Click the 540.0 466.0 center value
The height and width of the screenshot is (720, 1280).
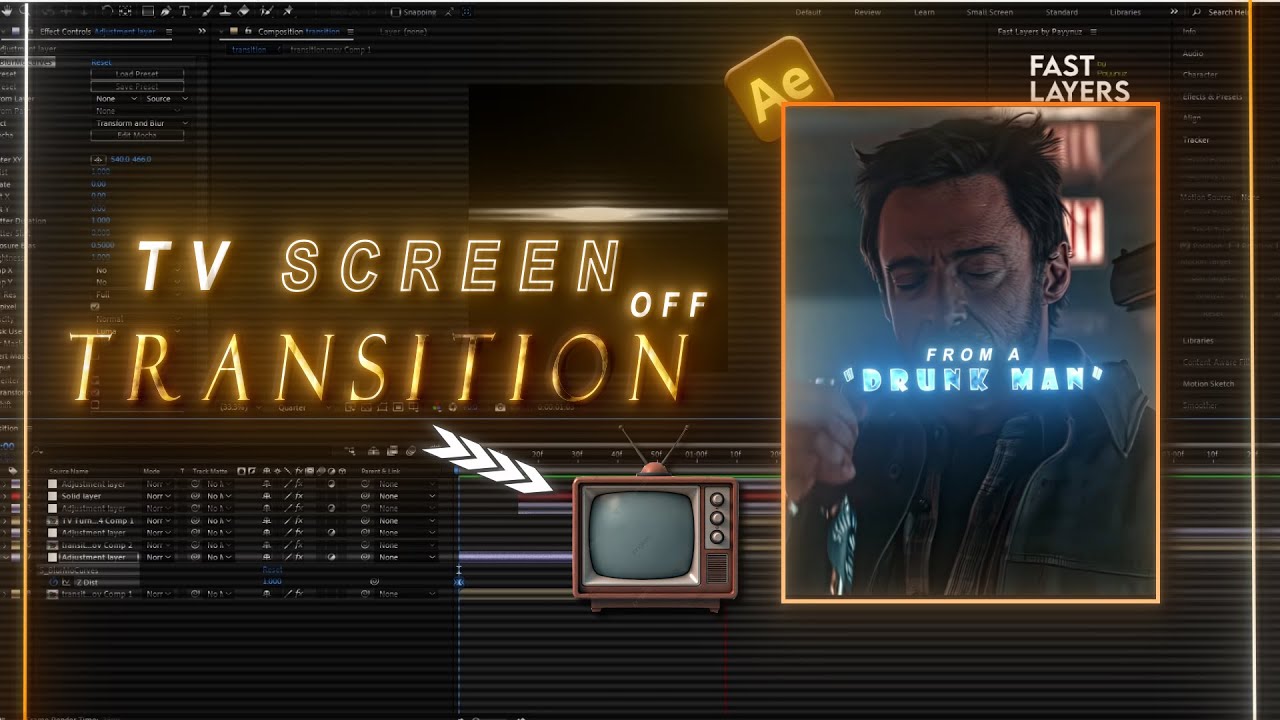130,159
